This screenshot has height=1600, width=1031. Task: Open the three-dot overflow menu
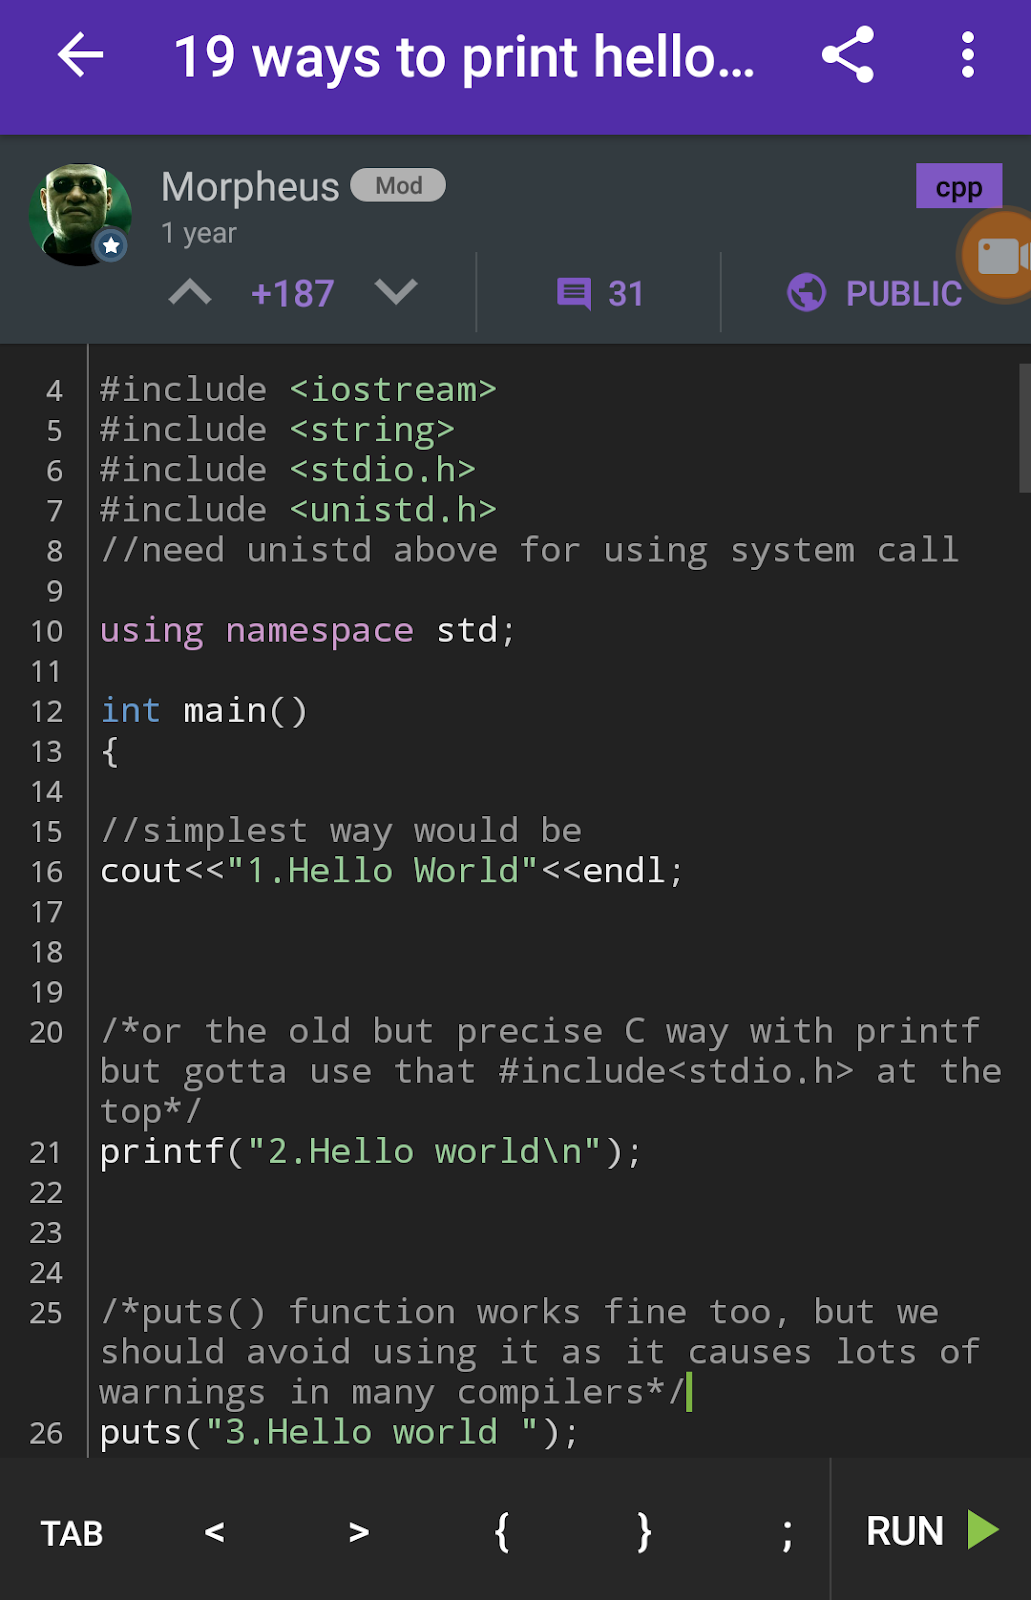pos(967,56)
